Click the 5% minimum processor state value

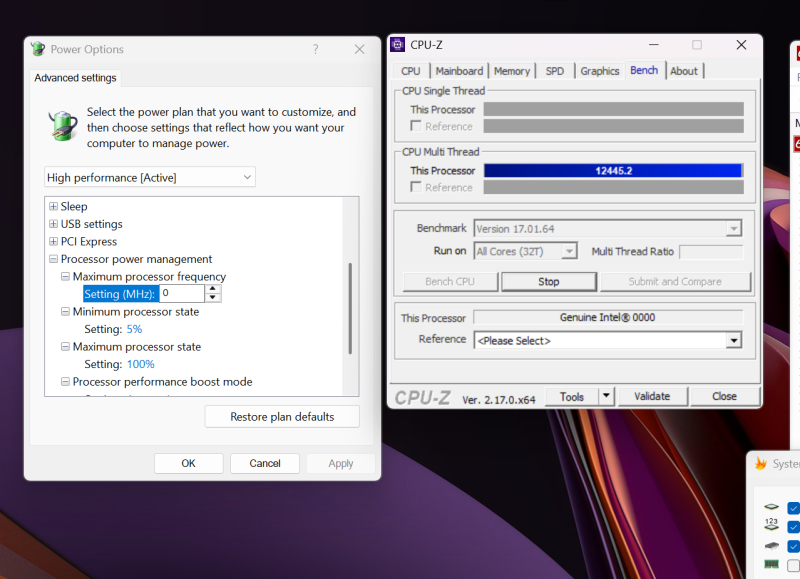click(134, 329)
